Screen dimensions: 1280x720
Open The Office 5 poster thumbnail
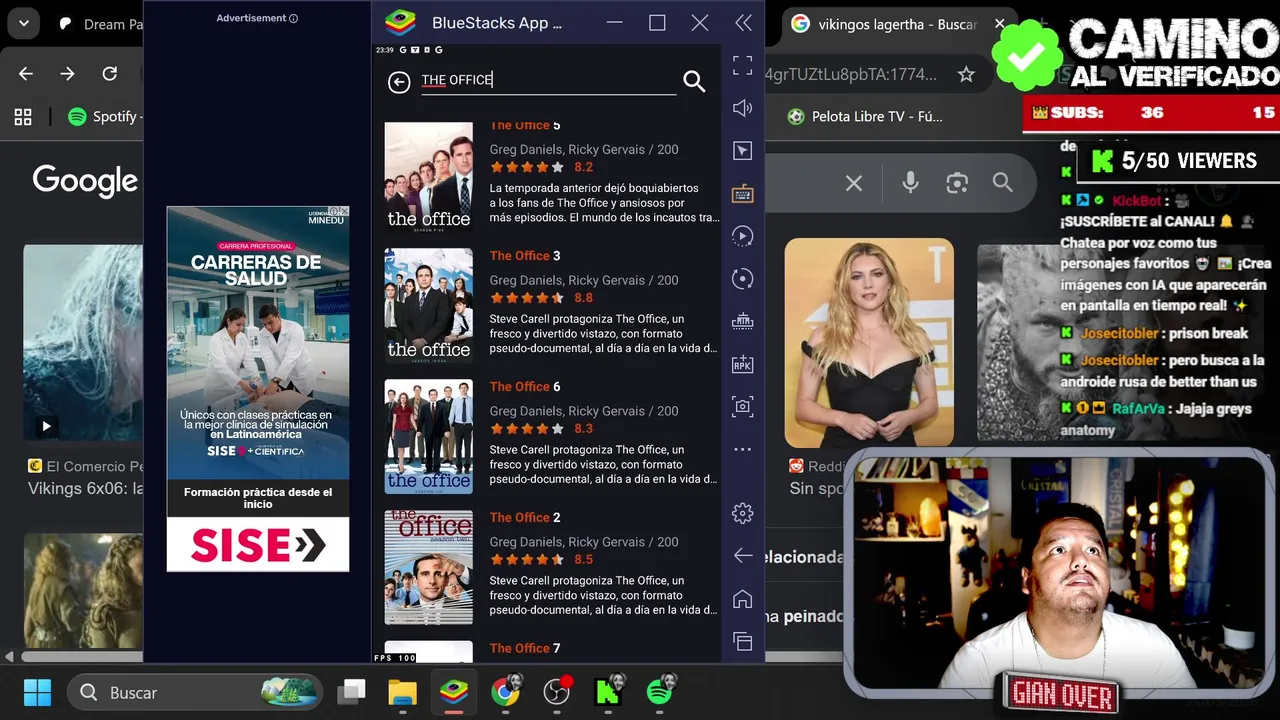pos(428,176)
